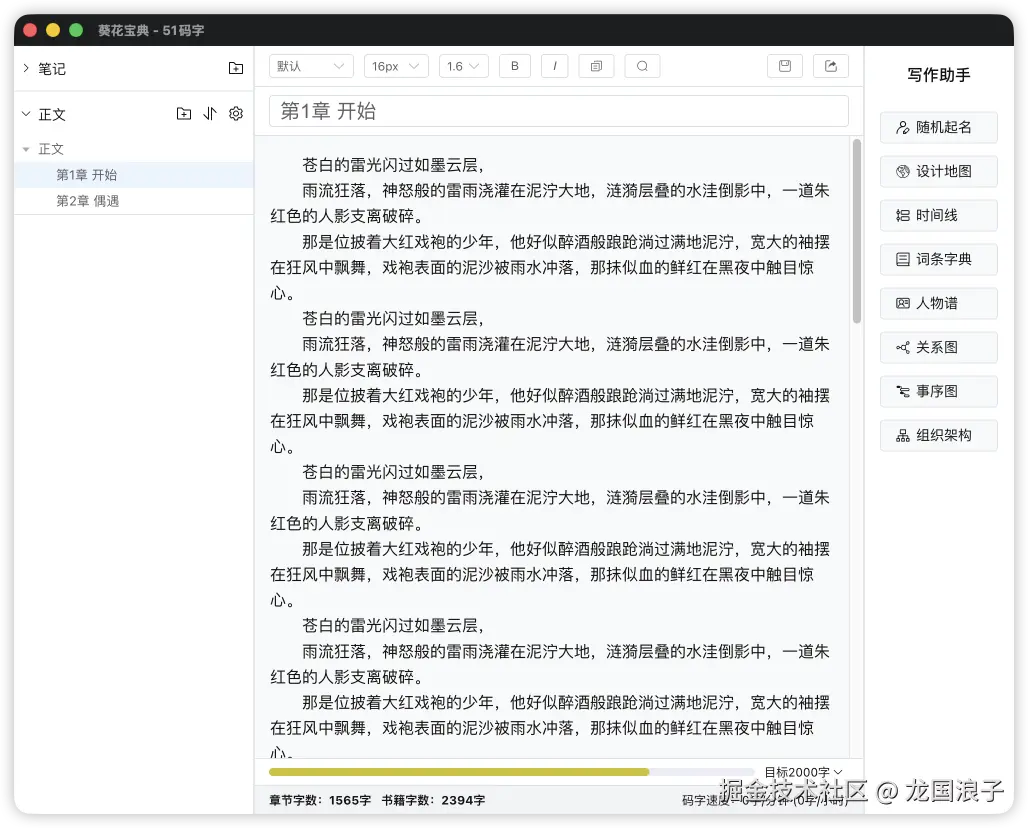Toggle bold formatting with the B button
Screen dimensions: 1028x828
pos(514,65)
